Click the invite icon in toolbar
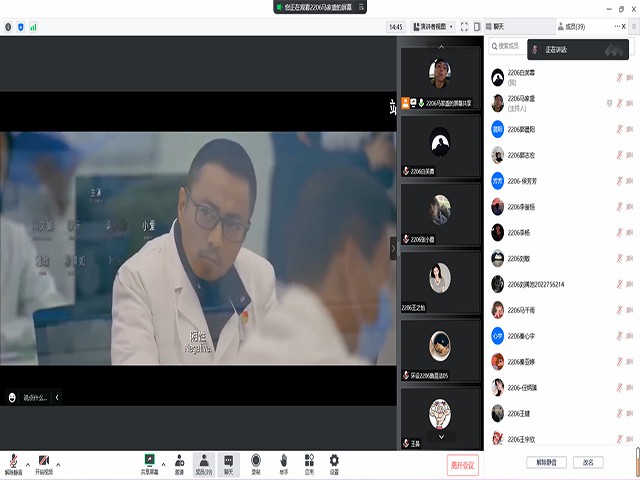The image size is (640, 480). click(x=179, y=464)
